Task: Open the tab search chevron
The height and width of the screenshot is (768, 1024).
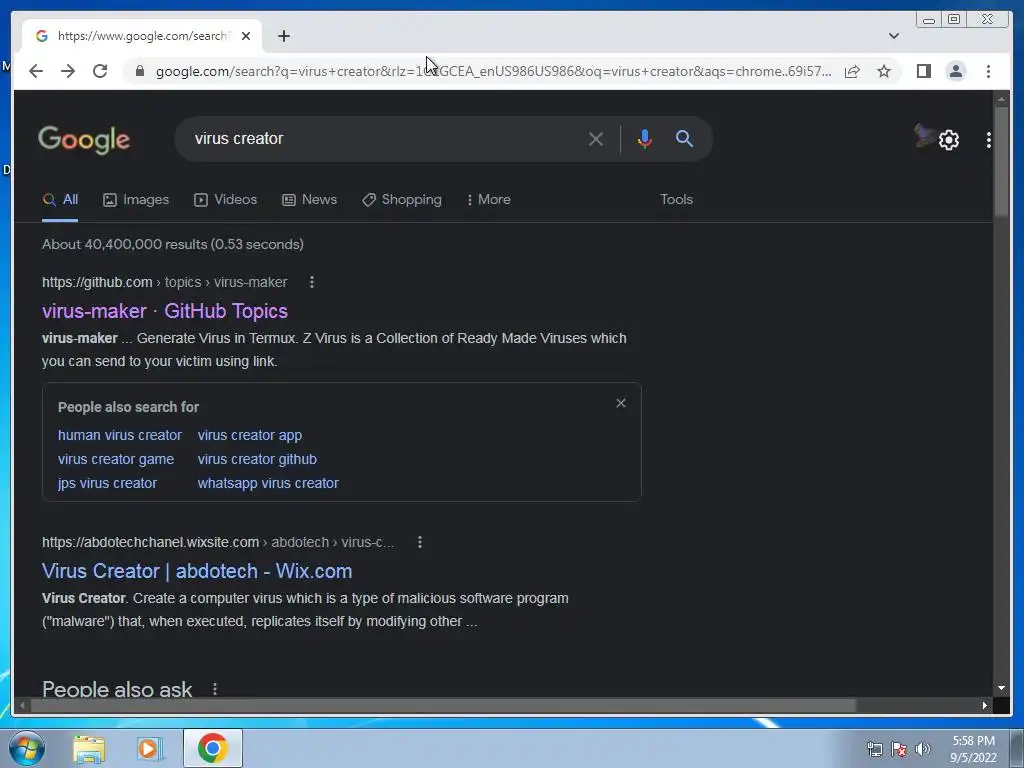Action: (893, 36)
